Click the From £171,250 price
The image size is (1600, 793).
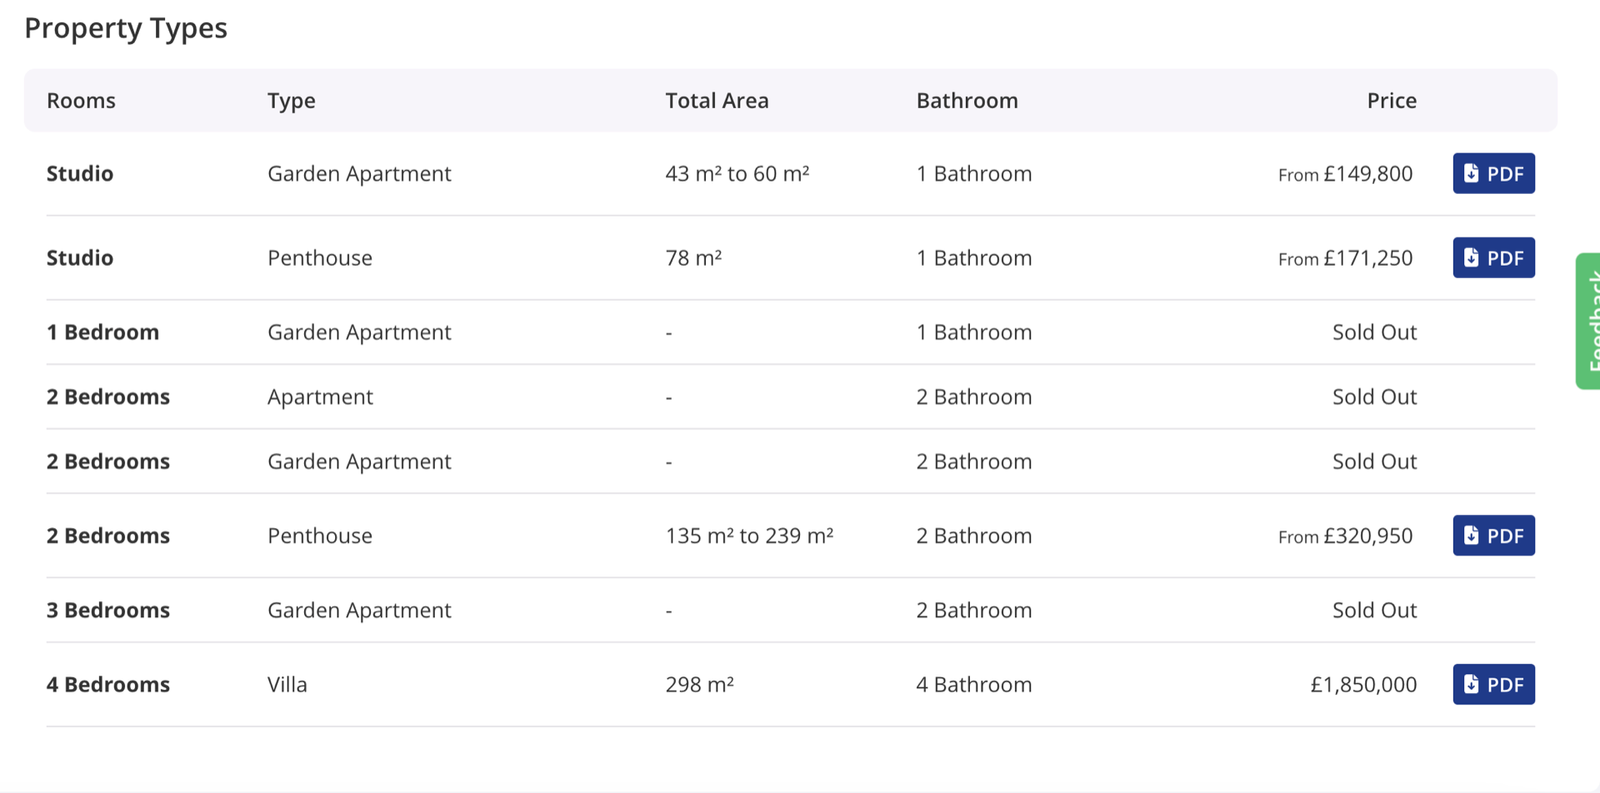1345,258
